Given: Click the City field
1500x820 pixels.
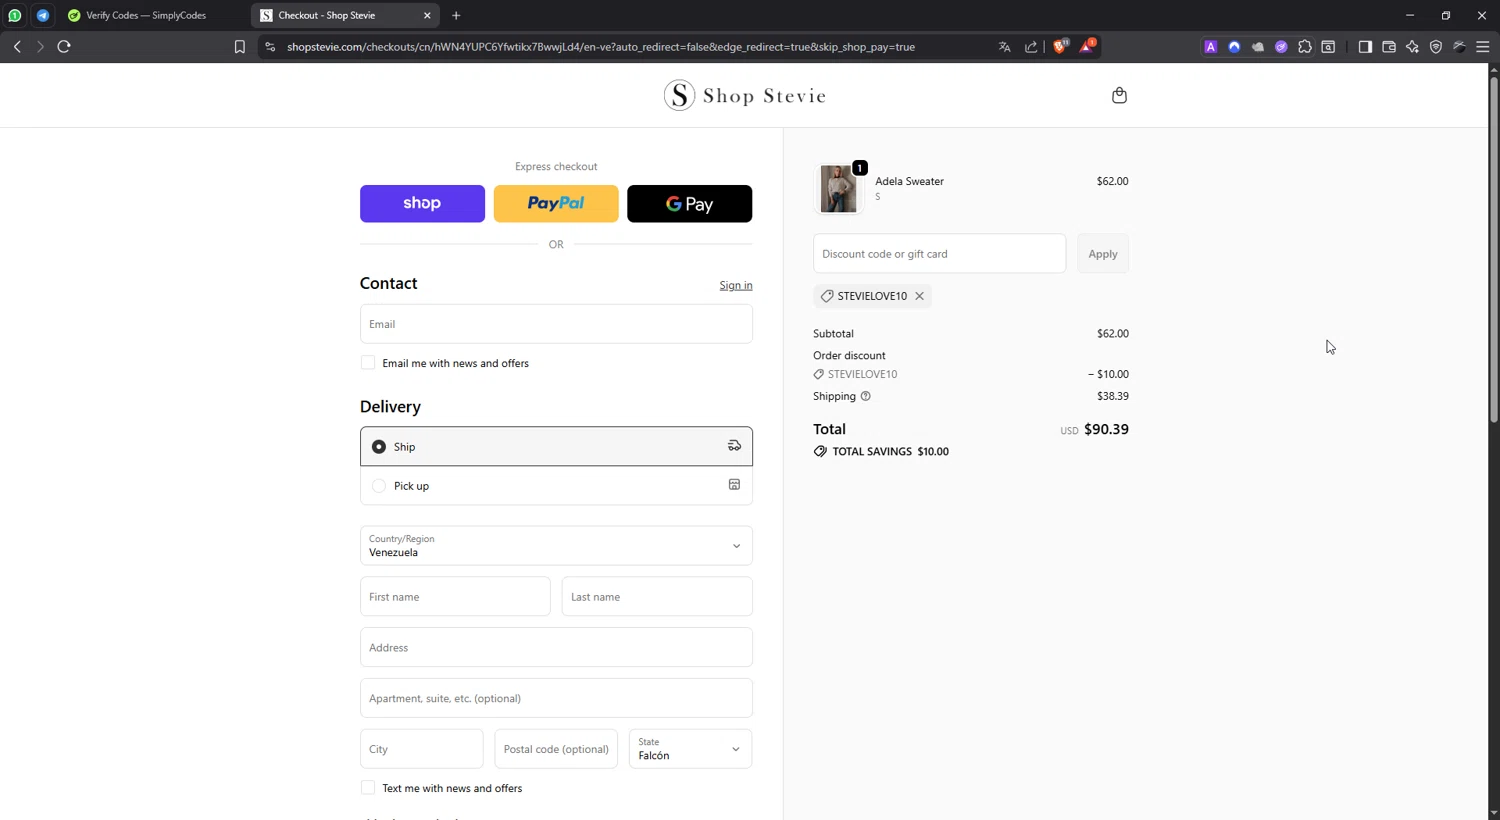Looking at the screenshot, I should pos(421,749).
